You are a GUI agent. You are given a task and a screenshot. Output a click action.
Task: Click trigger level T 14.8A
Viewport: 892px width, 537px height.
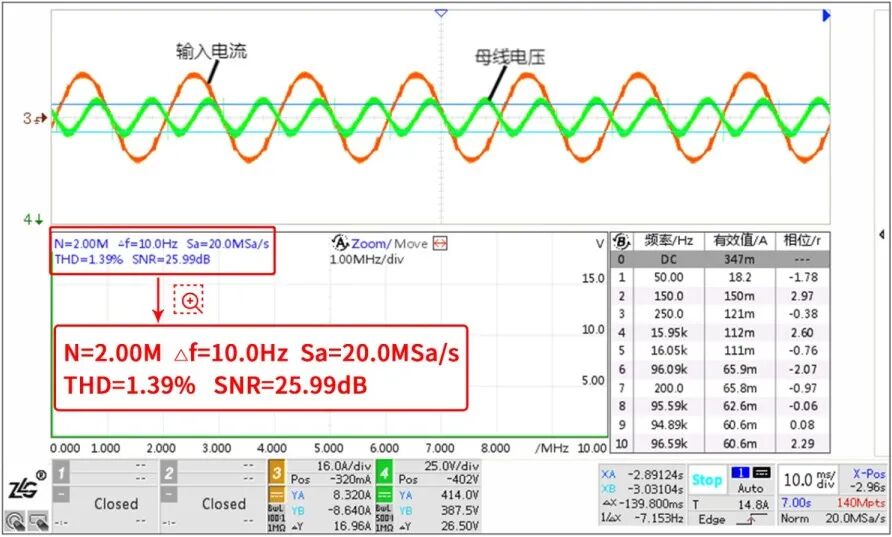(x=731, y=504)
